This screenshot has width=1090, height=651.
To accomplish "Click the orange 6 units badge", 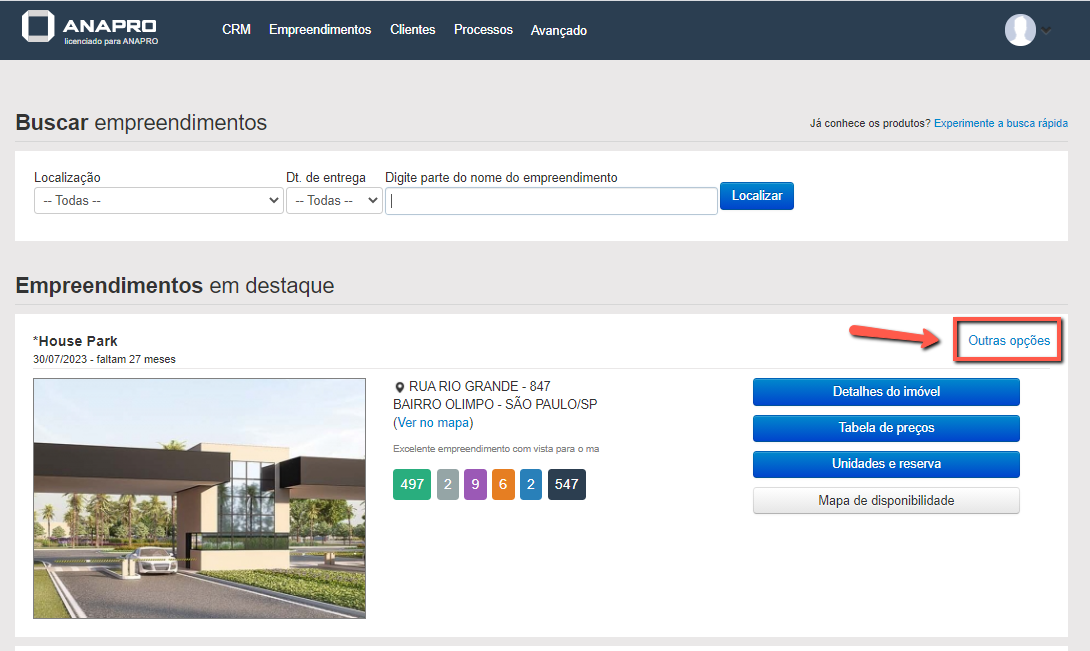I will point(503,484).
